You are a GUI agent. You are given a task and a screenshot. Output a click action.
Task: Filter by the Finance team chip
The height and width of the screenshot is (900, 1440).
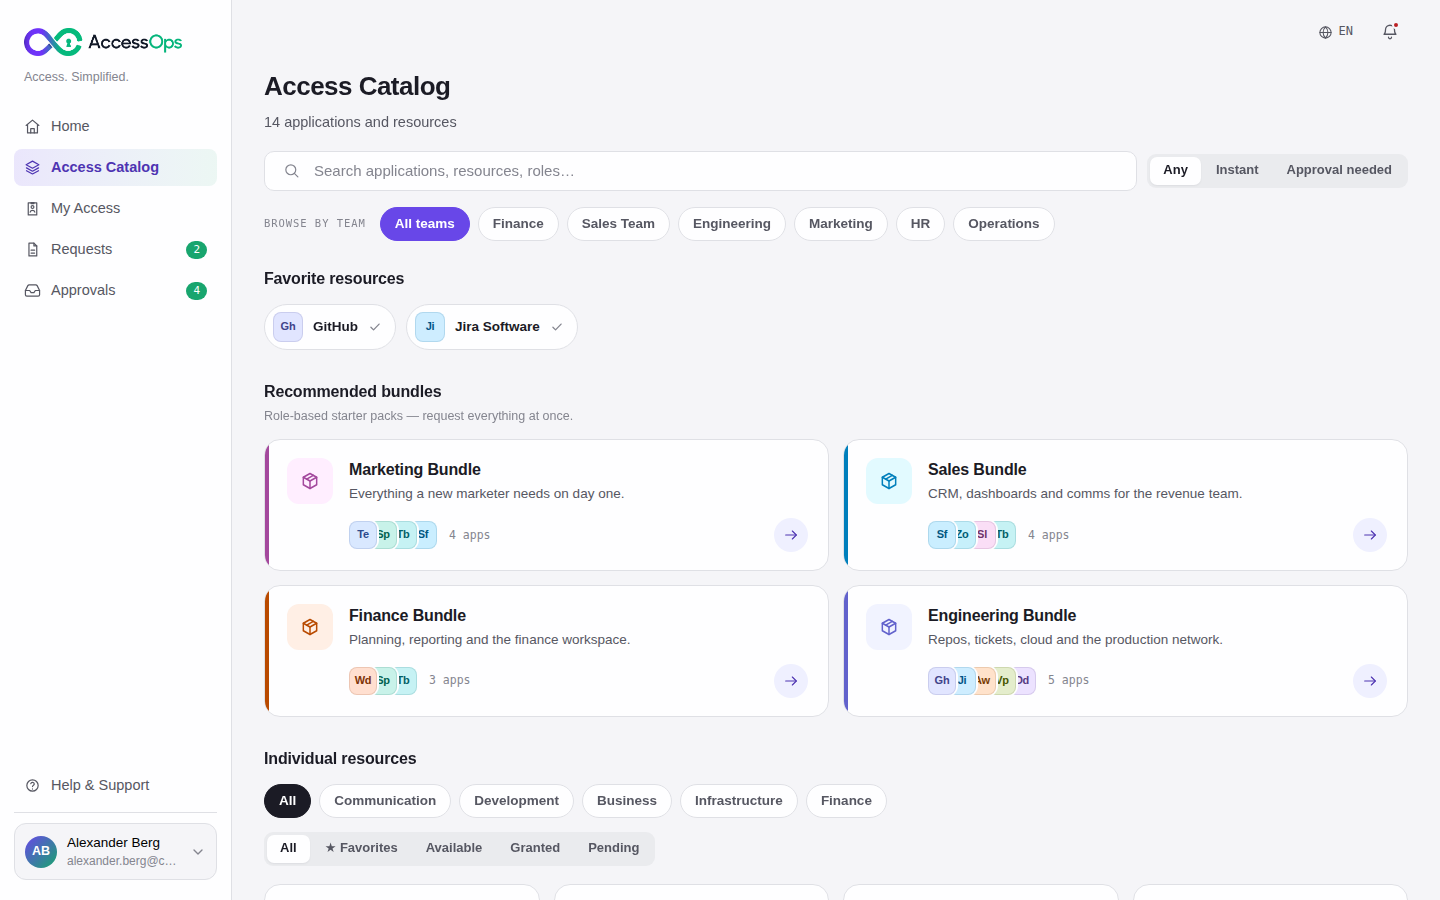pyautogui.click(x=518, y=224)
